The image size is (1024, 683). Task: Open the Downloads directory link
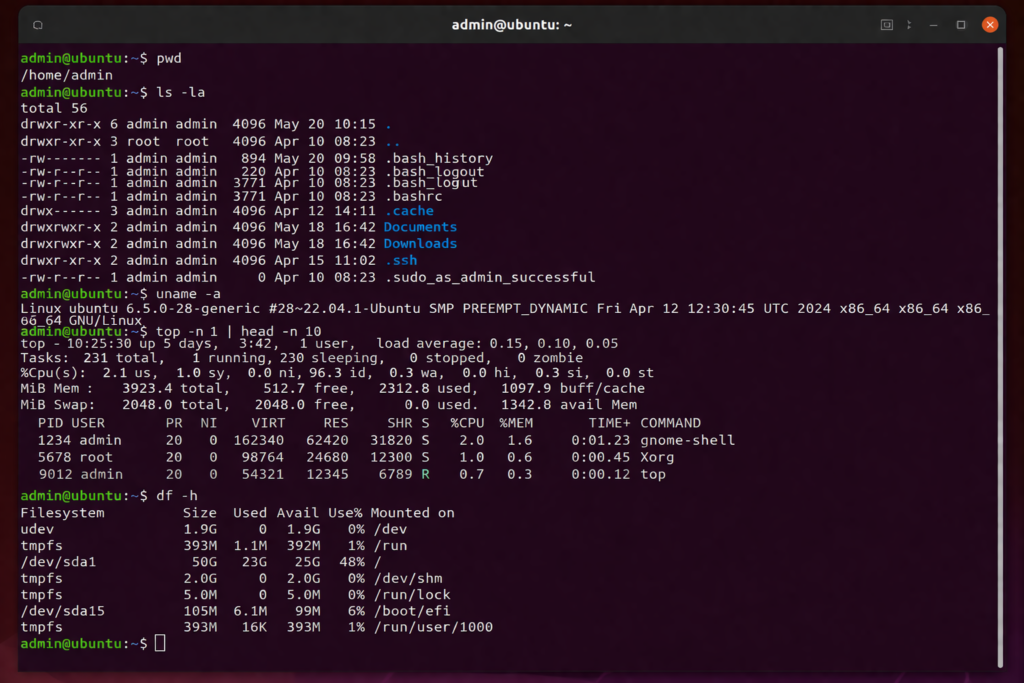point(419,243)
